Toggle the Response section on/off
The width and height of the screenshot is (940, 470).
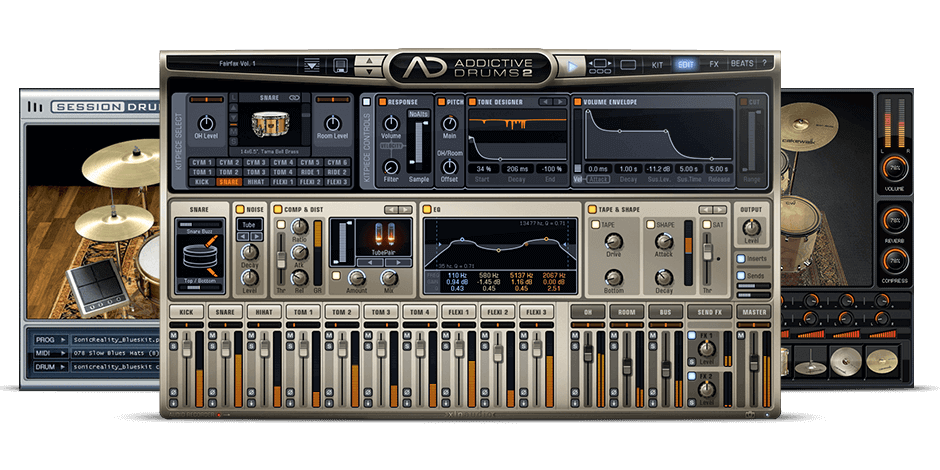pyautogui.click(x=382, y=102)
